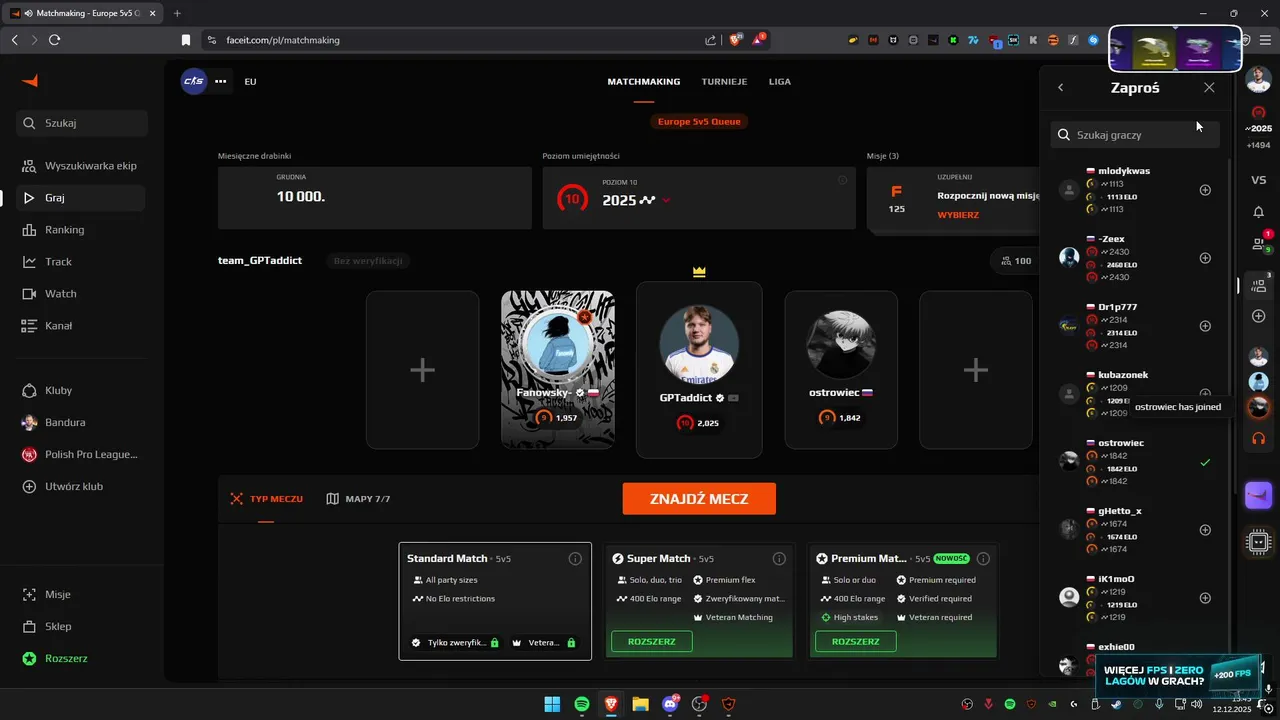Screen dimensions: 1280x720
Task: Add player in first empty party slot
Action: tap(423, 370)
